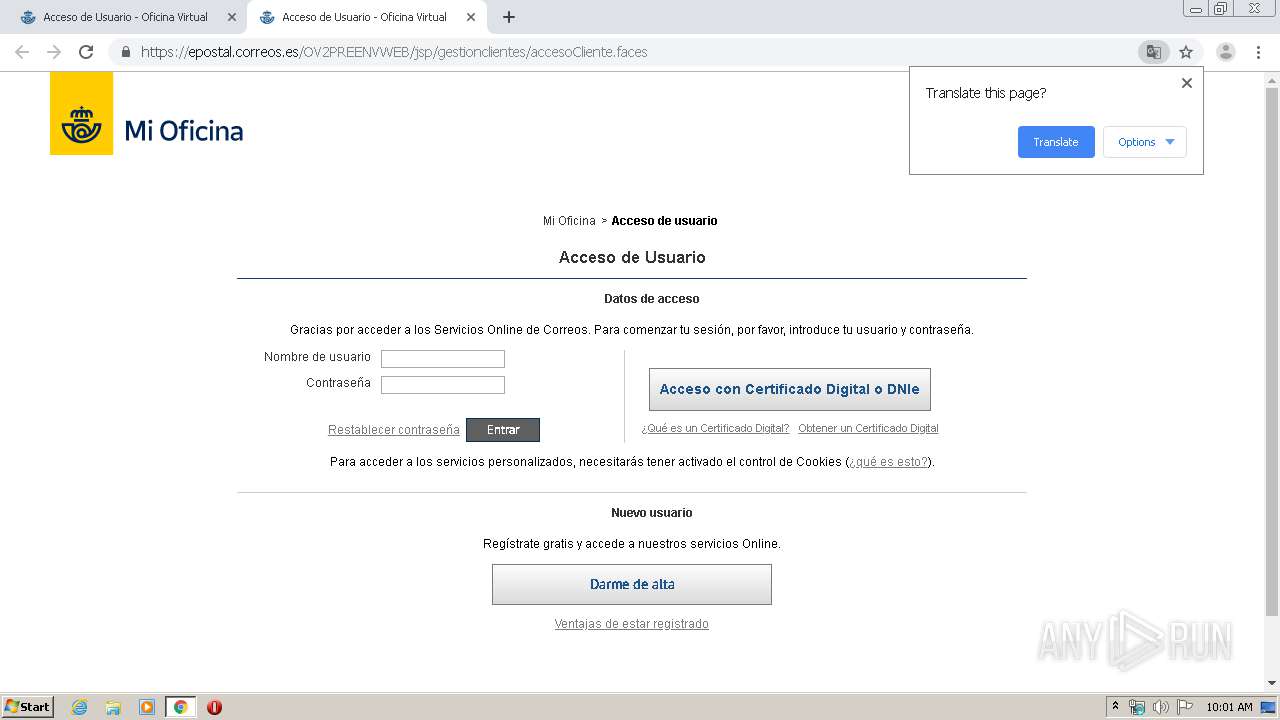Open the Windows Start menu
This screenshot has height=720, width=1280.
pos(28,707)
